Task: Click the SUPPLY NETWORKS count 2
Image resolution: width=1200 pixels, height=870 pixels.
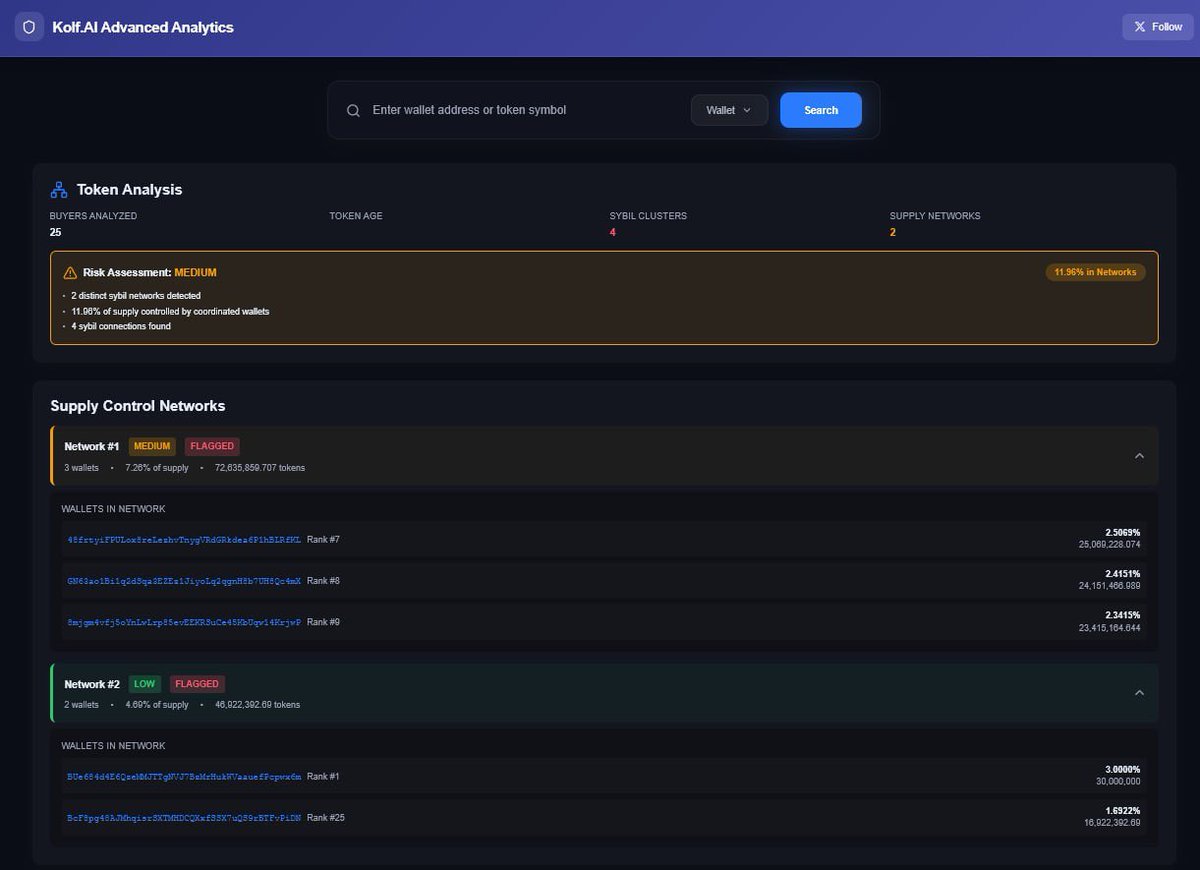Action: 893,232
